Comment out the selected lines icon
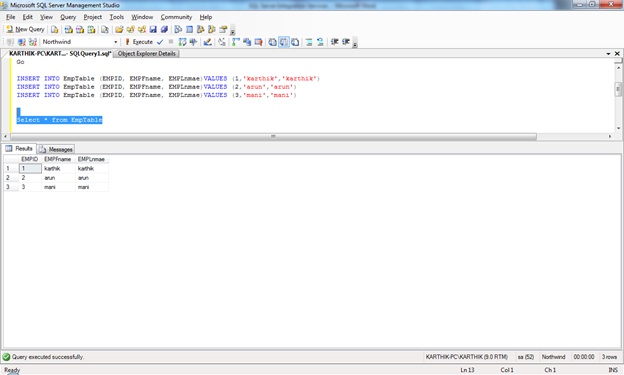 tap(309, 42)
